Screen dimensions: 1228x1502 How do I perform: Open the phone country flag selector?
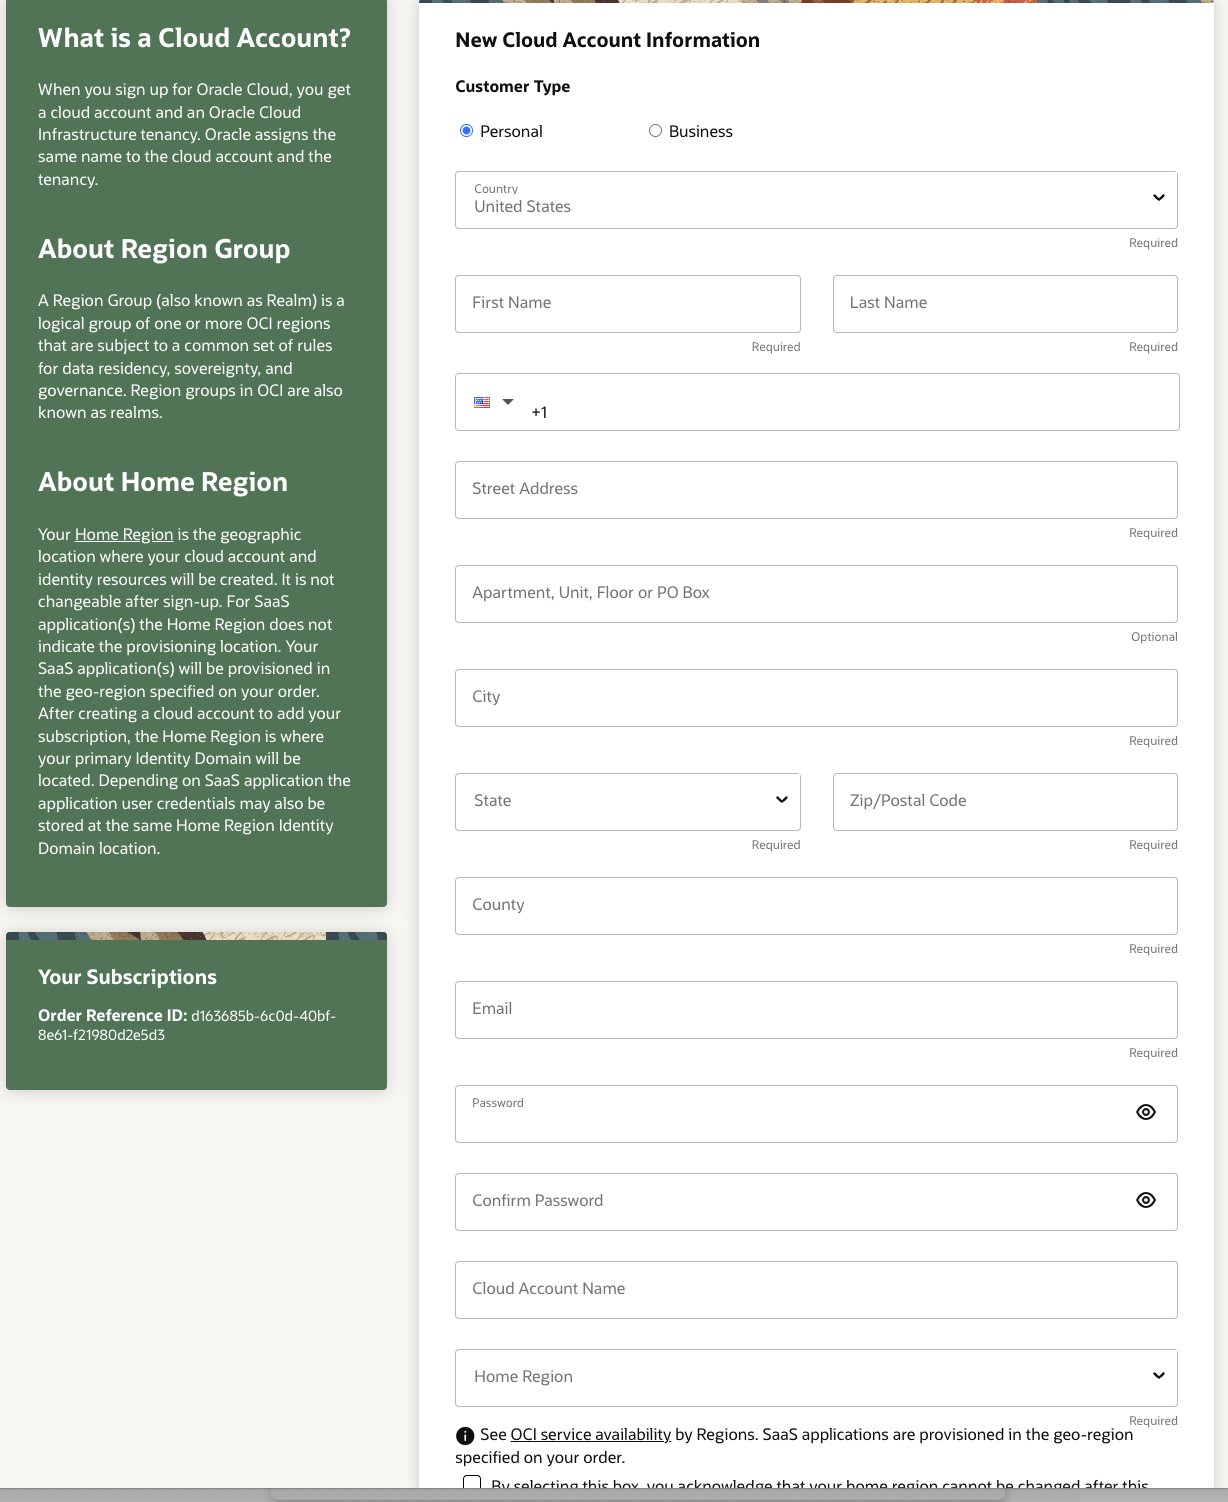click(492, 402)
